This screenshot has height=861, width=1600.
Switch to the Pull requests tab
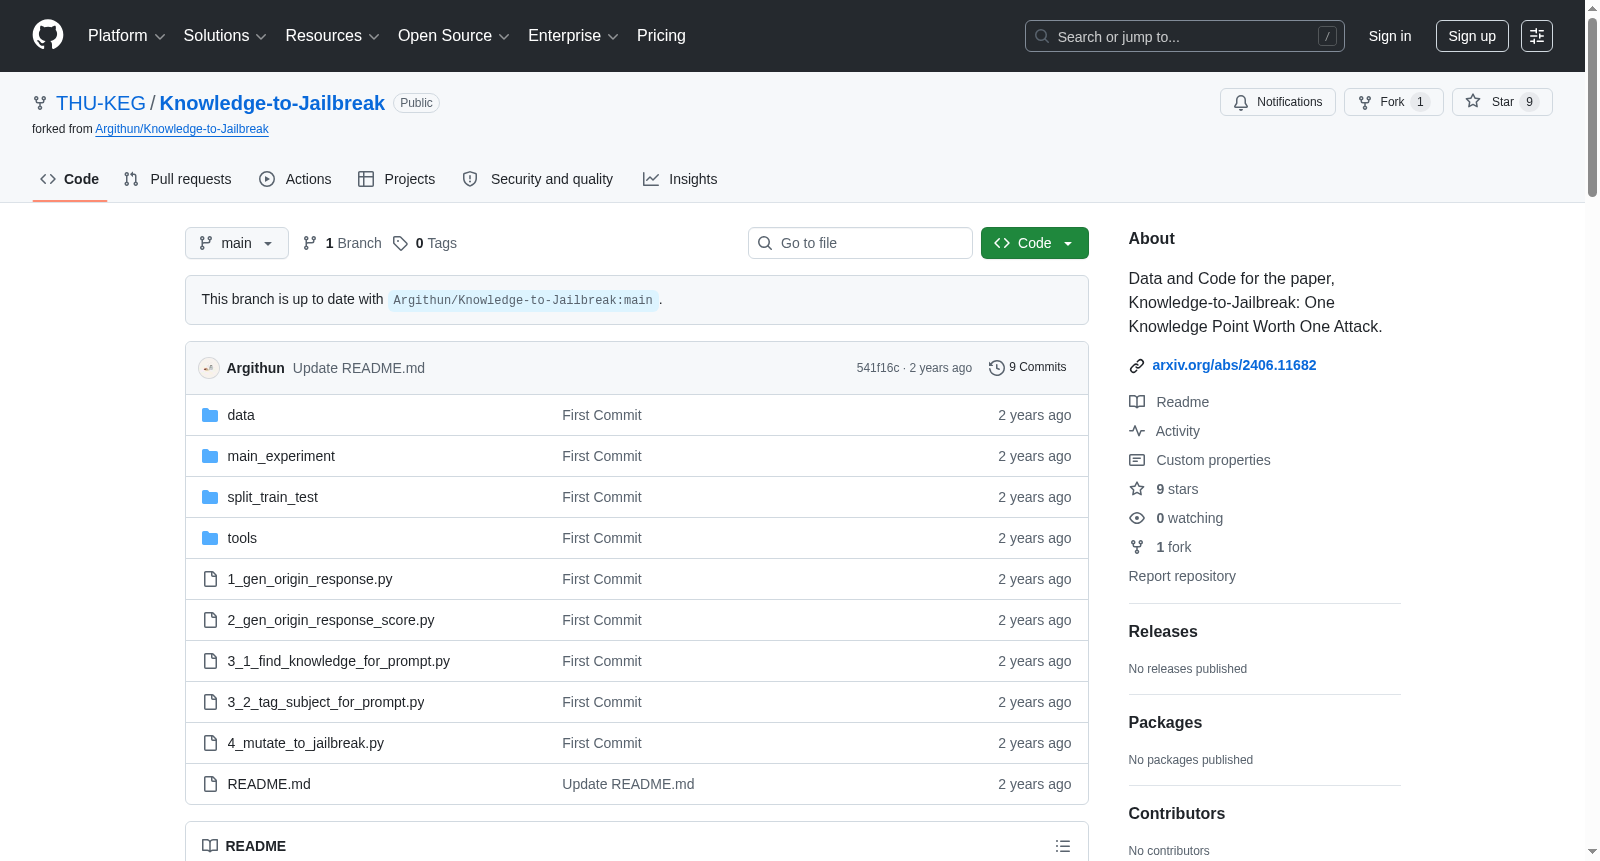coord(178,179)
